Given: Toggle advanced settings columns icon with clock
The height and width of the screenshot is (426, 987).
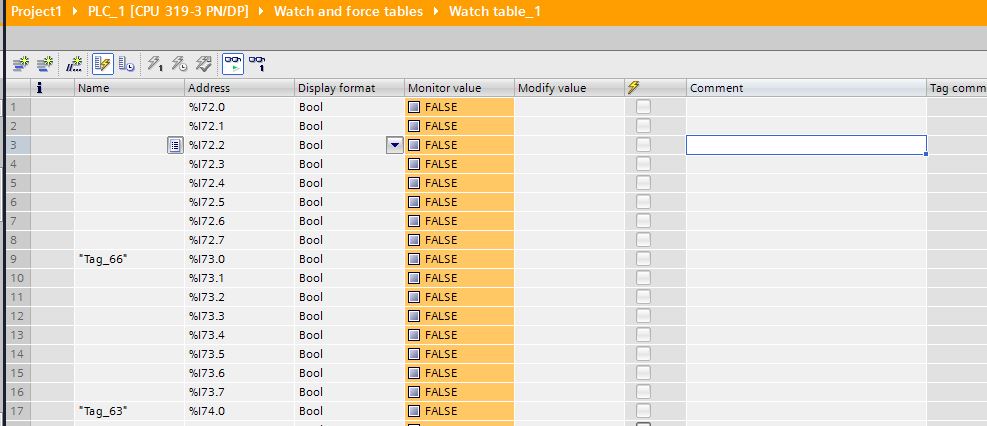Looking at the screenshot, I should click(x=126, y=64).
